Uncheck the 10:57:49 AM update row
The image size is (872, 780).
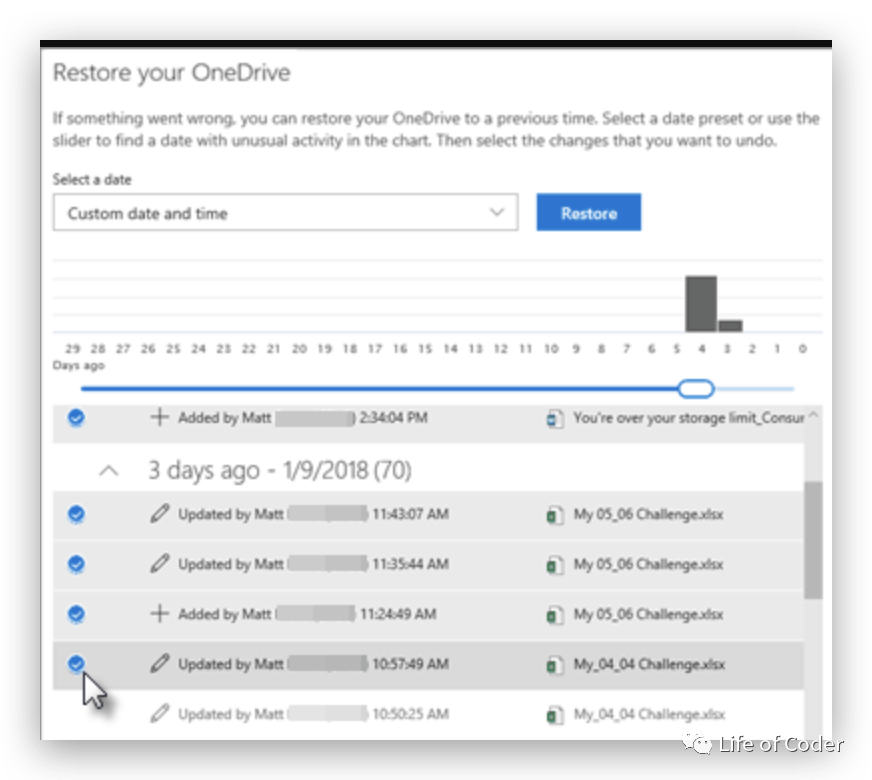click(76, 663)
